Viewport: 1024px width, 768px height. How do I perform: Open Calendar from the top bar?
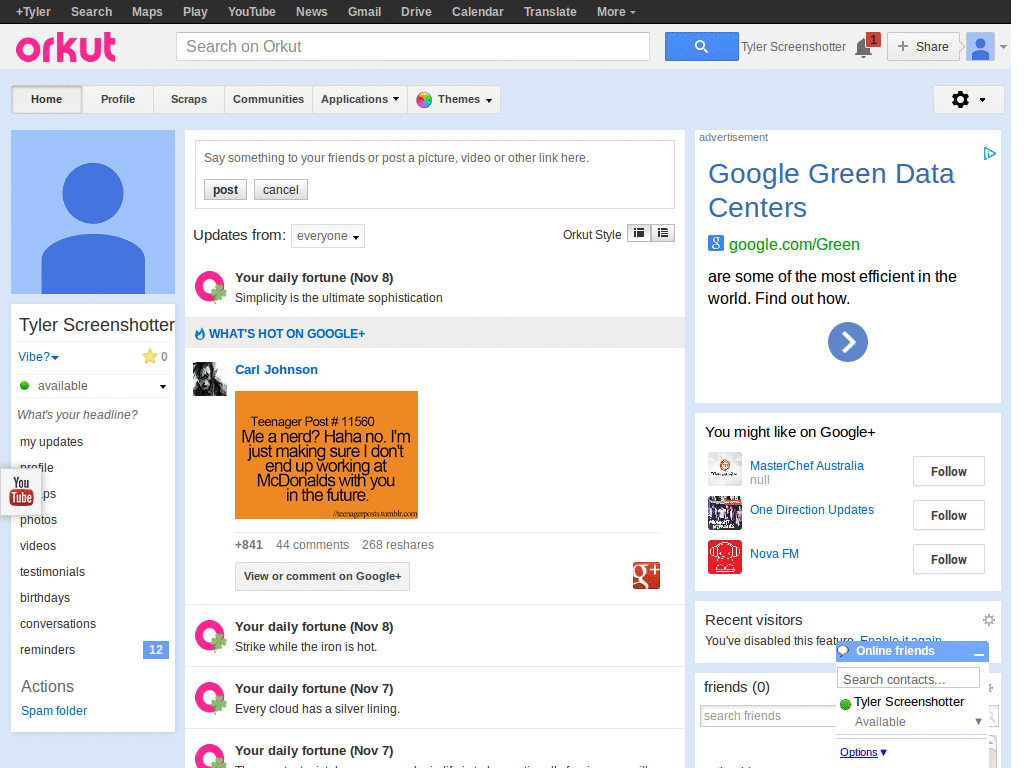[477, 12]
